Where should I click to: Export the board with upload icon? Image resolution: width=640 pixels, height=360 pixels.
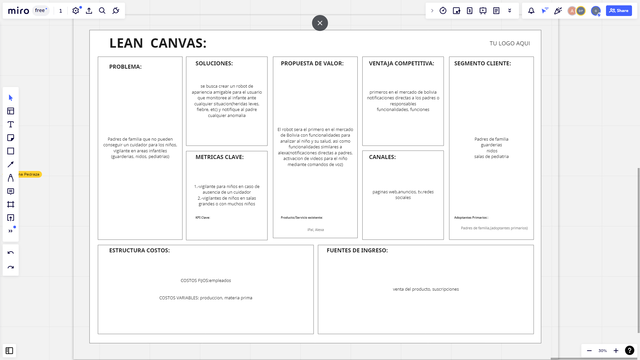(x=89, y=11)
